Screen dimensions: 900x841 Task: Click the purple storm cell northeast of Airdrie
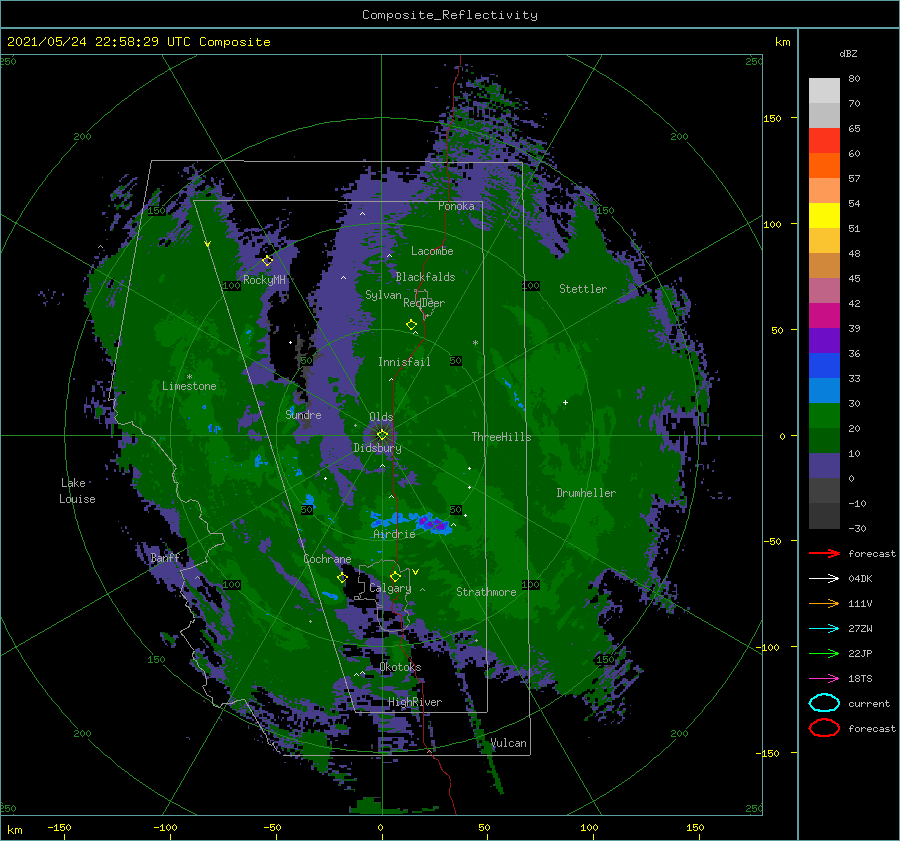[432, 523]
